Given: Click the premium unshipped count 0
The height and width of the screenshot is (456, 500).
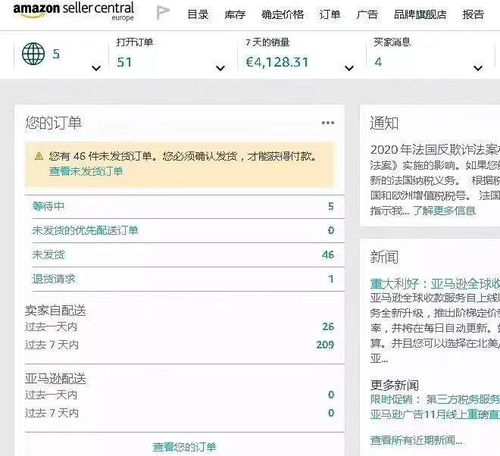Looking at the screenshot, I should (x=331, y=230).
